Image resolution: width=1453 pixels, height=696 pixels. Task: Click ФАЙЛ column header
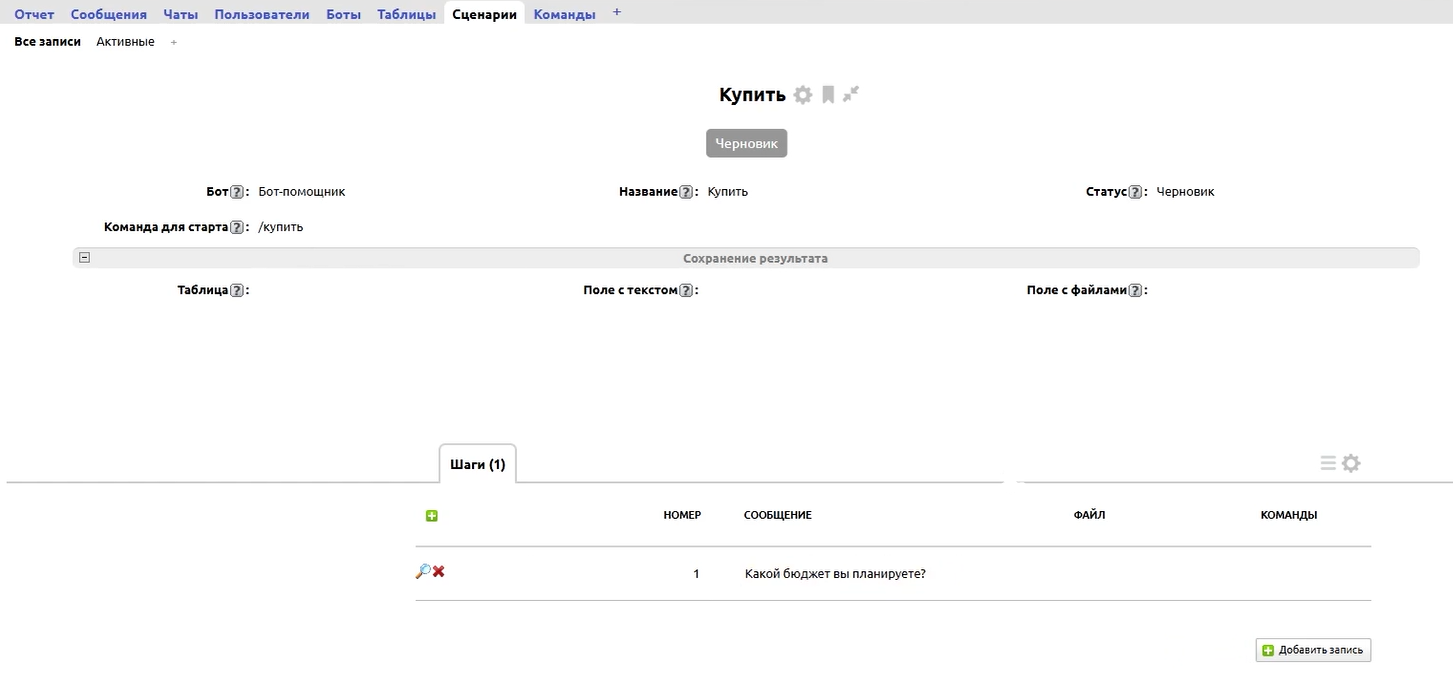click(x=1089, y=516)
